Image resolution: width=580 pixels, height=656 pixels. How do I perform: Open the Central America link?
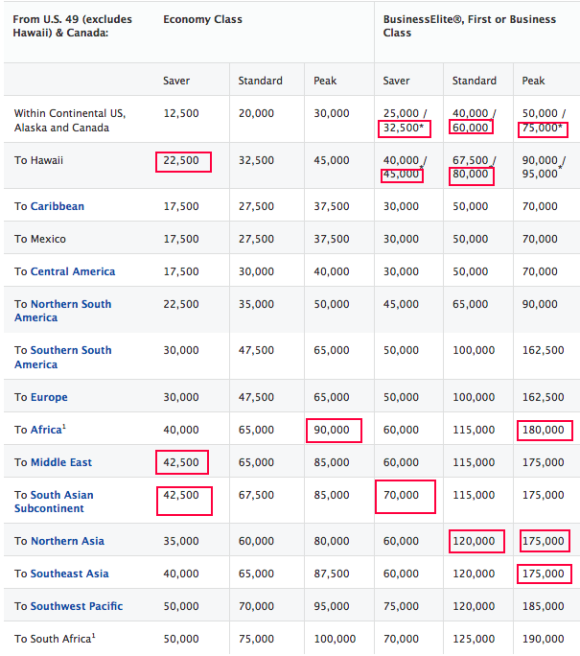pyautogui.click(x=73, y=272)
